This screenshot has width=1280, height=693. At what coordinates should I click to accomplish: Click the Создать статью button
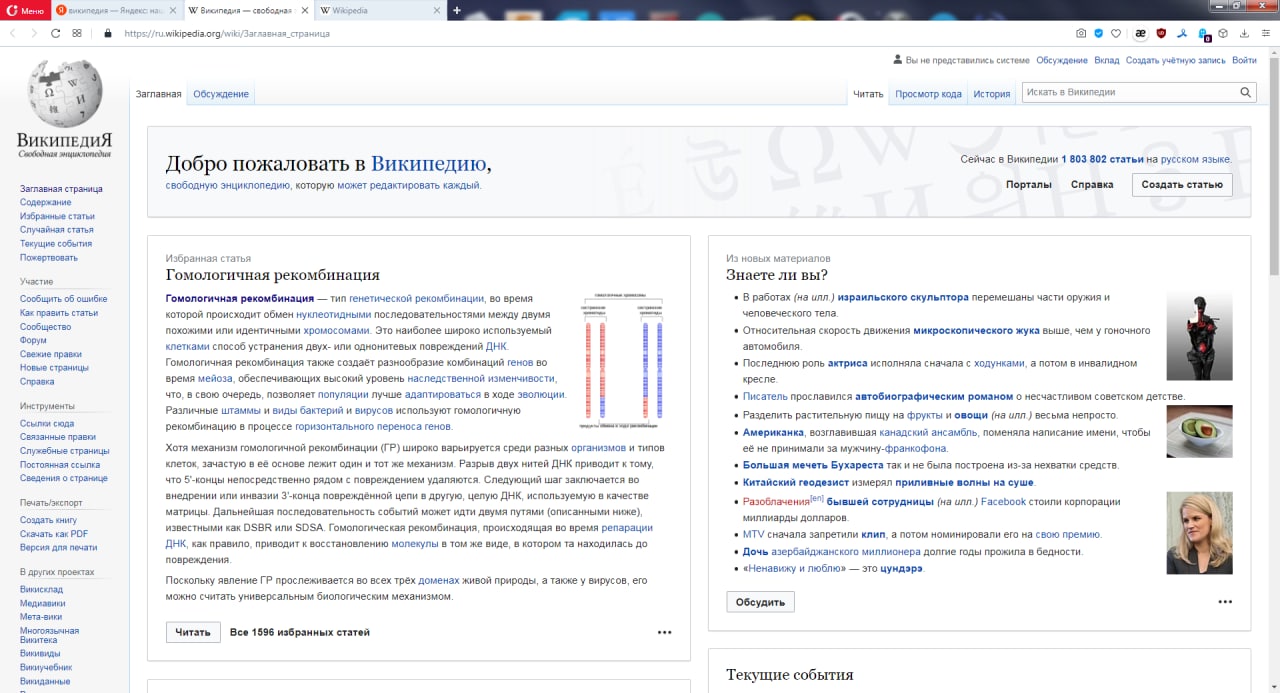(1182, 185)
